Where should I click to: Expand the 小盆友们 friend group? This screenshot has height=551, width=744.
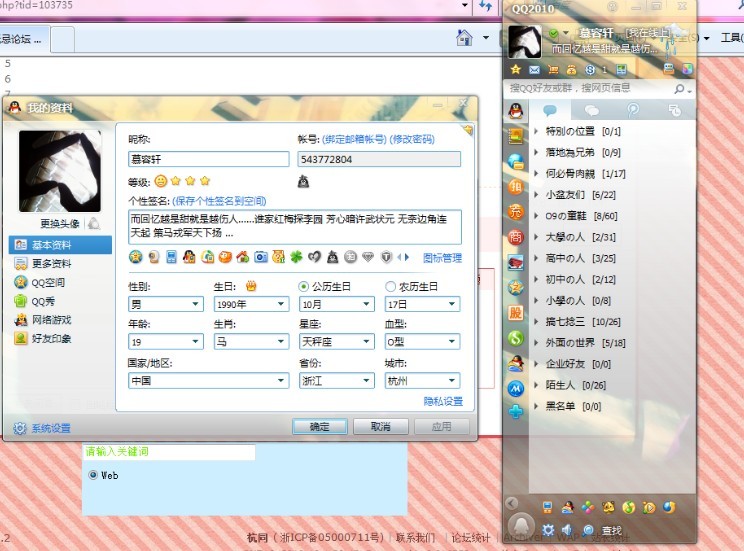point(536,195)
